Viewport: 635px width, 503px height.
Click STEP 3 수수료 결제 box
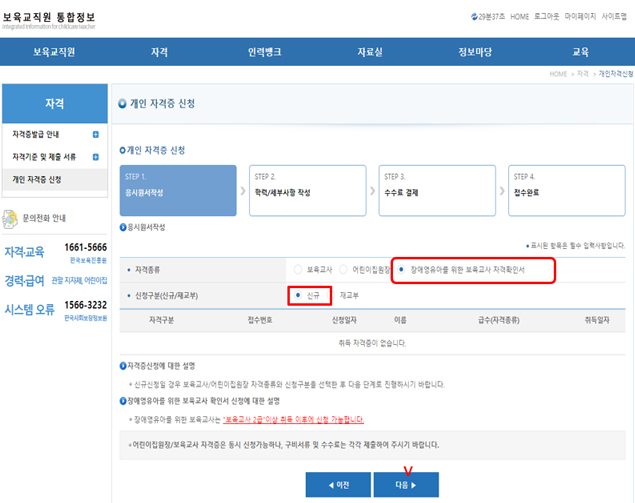(x=437, y=190)
